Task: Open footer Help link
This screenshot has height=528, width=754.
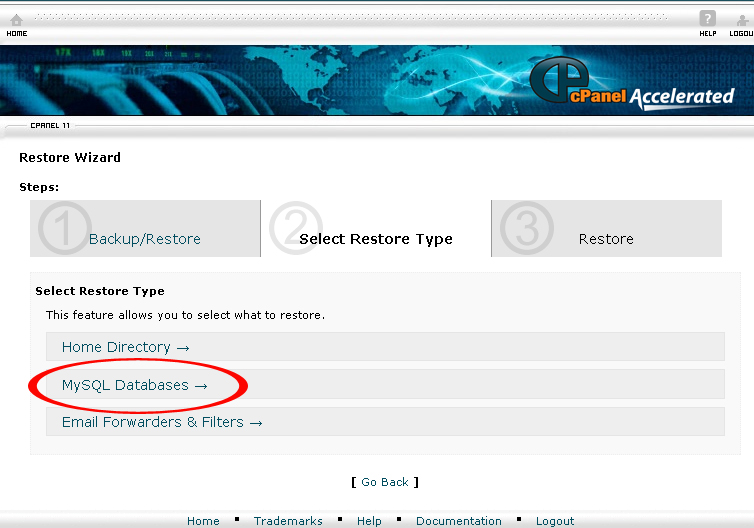Action: 369,521
